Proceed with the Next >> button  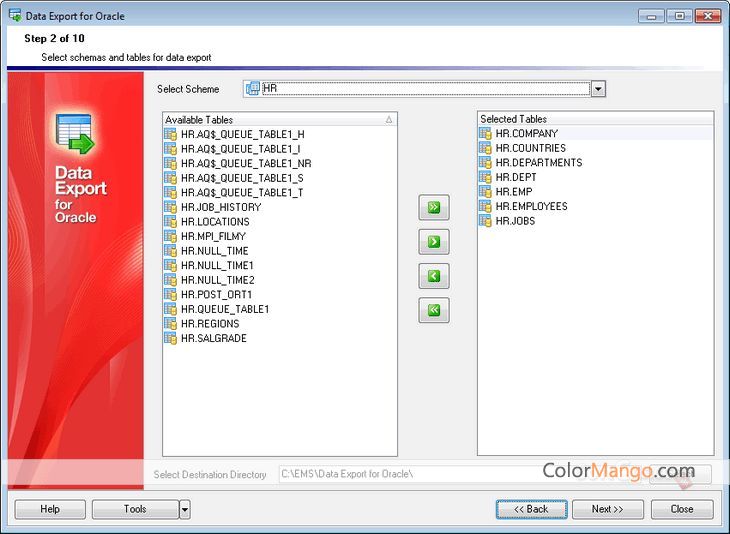(608, 509)
